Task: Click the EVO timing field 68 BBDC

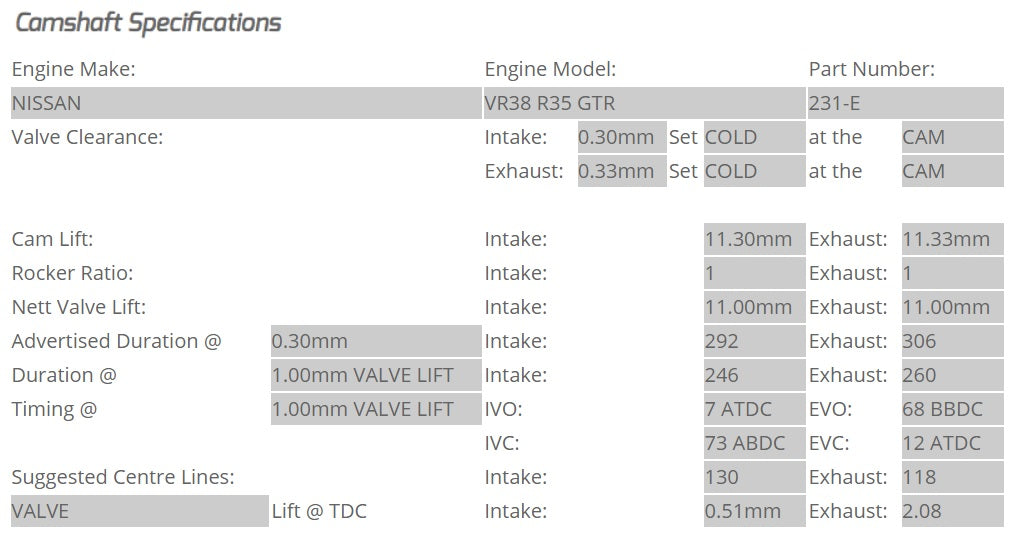Action: coord(952,409)
